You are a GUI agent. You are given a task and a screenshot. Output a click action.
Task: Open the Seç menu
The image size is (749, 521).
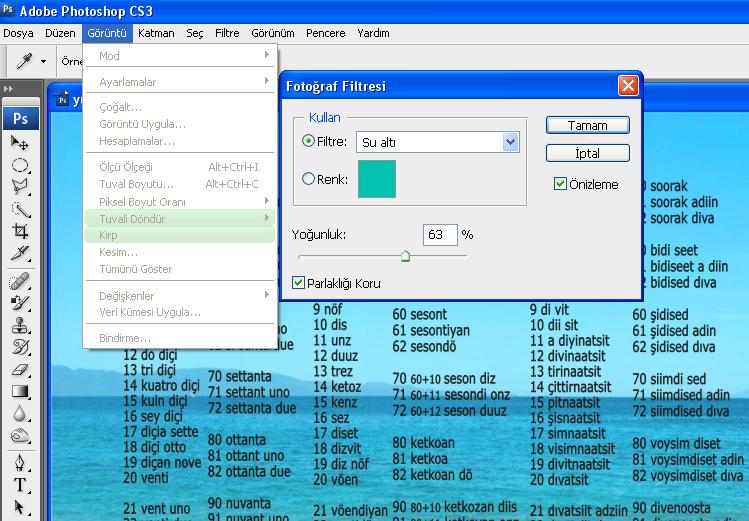[194, 33]
